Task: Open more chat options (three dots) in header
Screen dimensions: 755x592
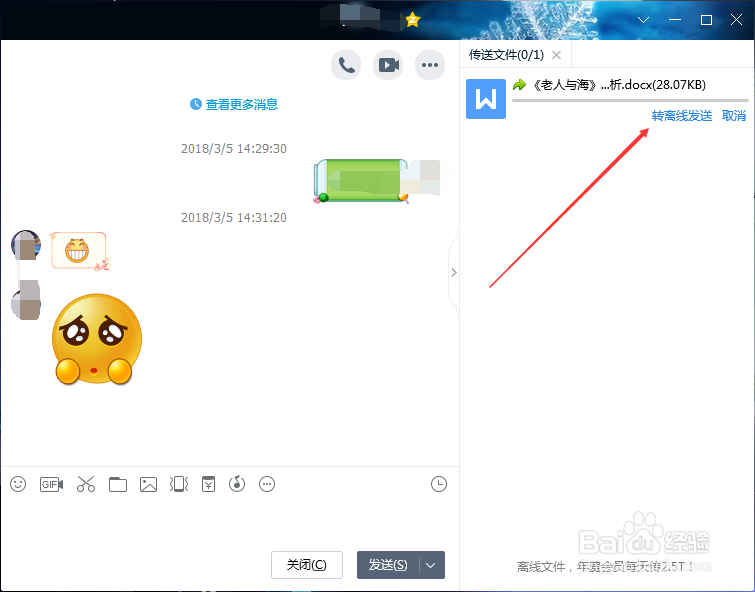Action: 430,65
